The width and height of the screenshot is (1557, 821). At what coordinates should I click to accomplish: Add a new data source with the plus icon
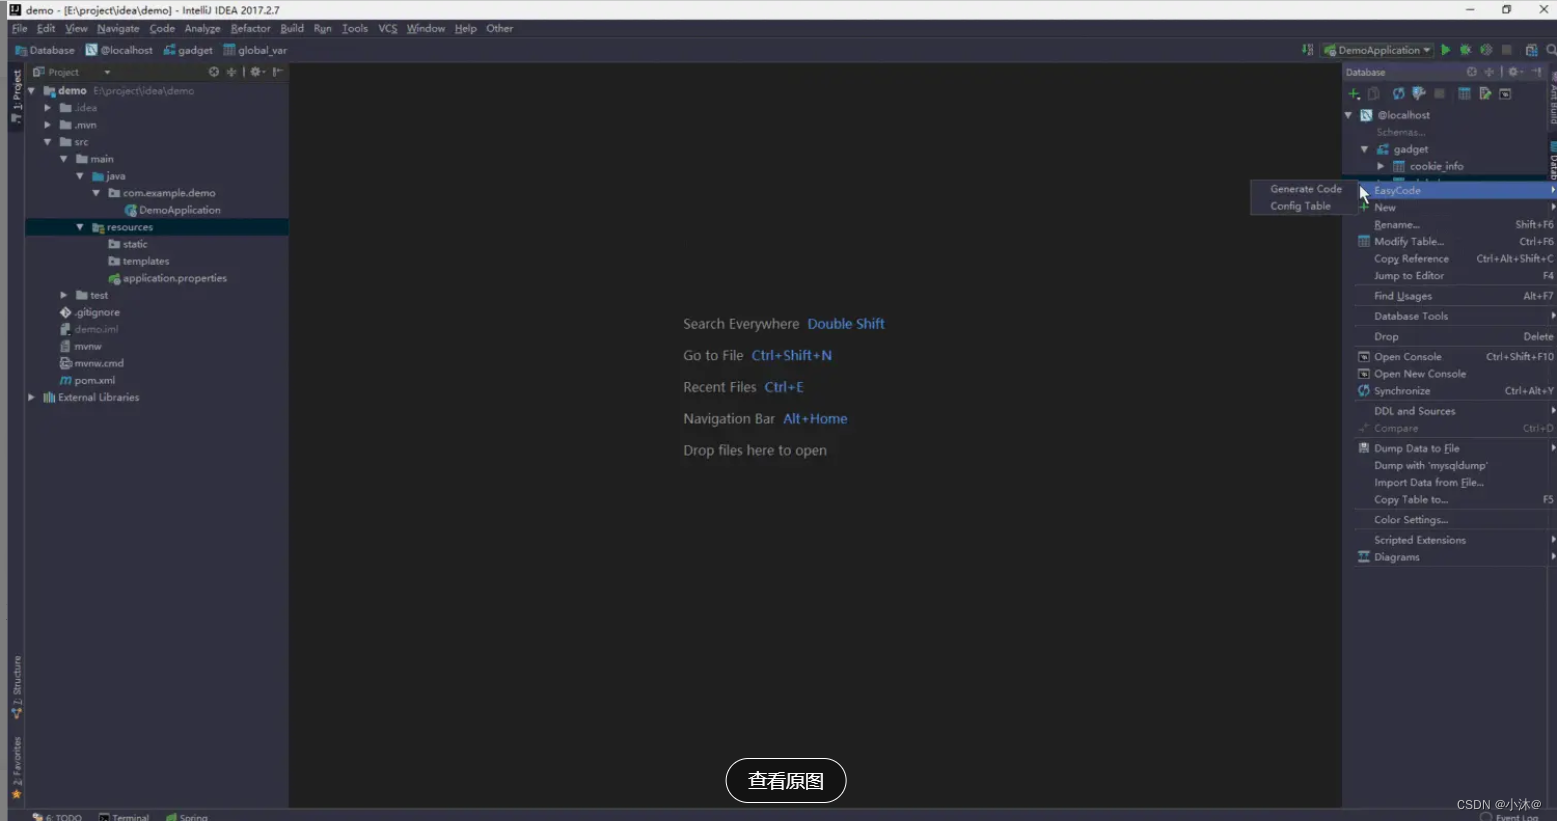pyautogui.click(x=1353, y=93)
